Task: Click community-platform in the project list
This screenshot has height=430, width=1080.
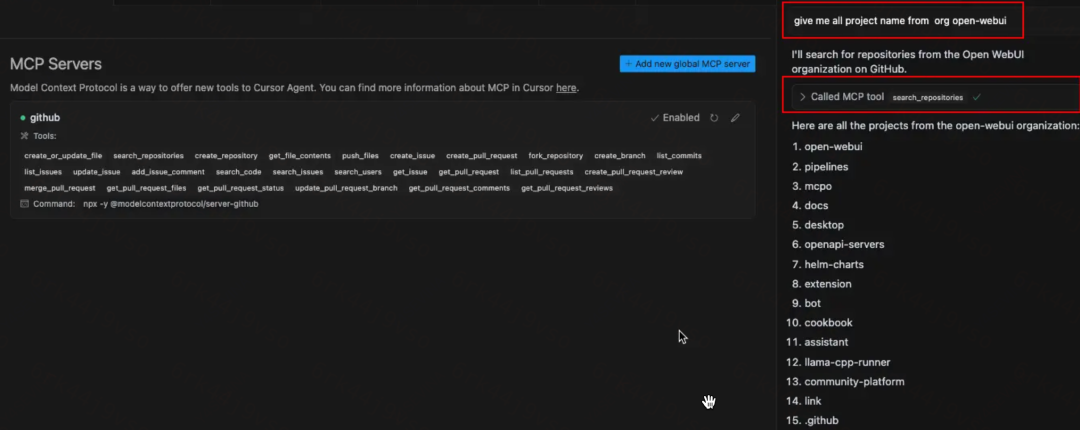Action: point(855,381)
